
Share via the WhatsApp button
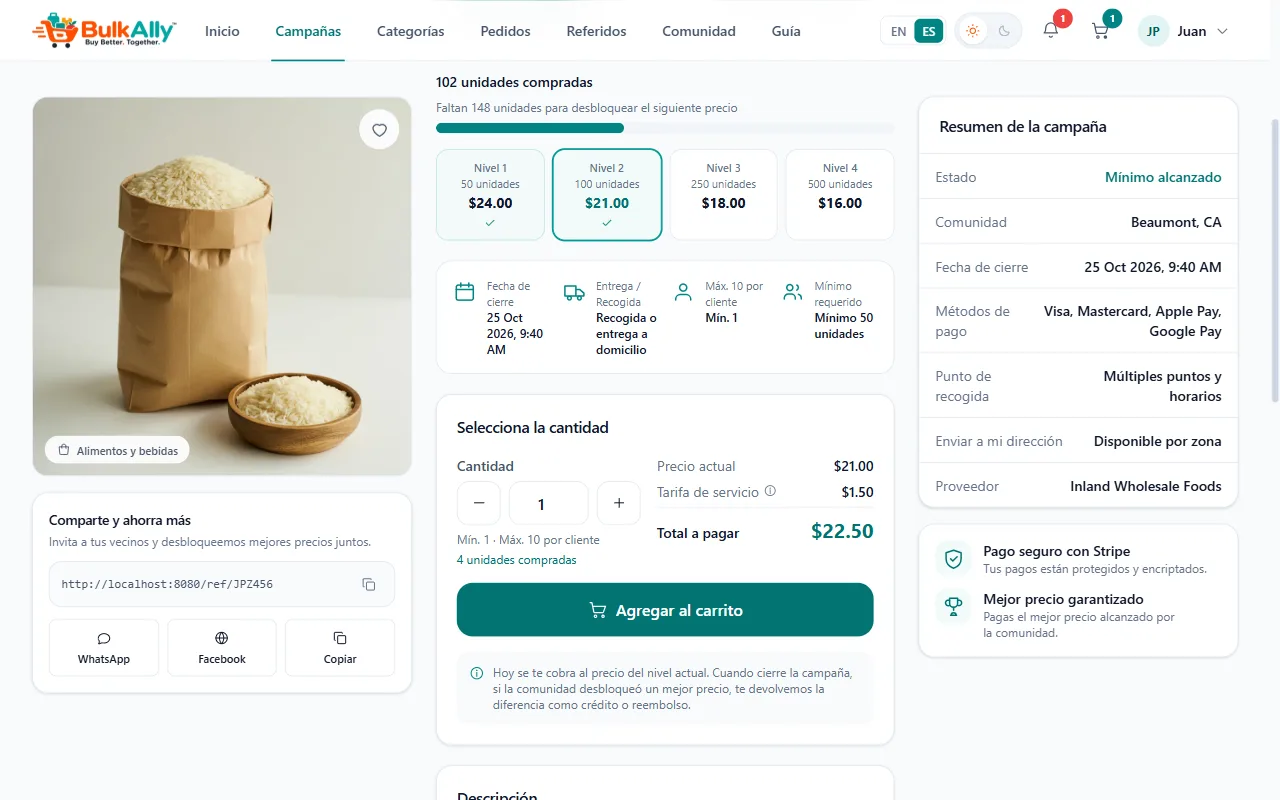pyautogui.click(x=104, y=648)
